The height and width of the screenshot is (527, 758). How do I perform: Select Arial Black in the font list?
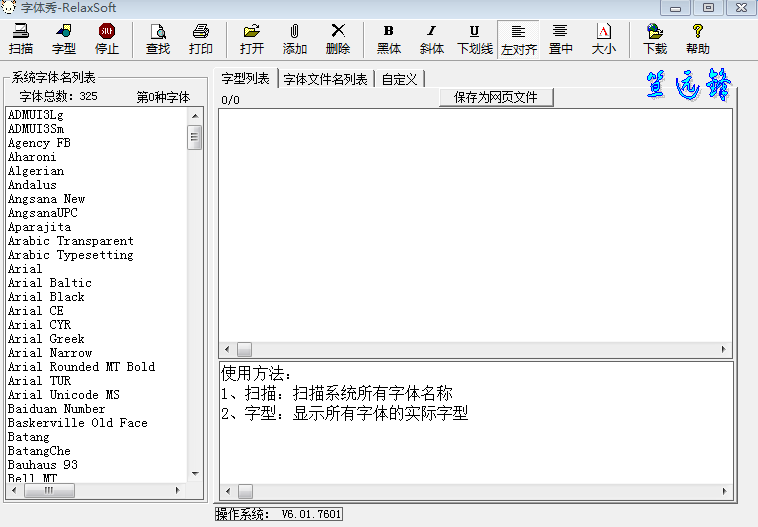tap(46, 297)
